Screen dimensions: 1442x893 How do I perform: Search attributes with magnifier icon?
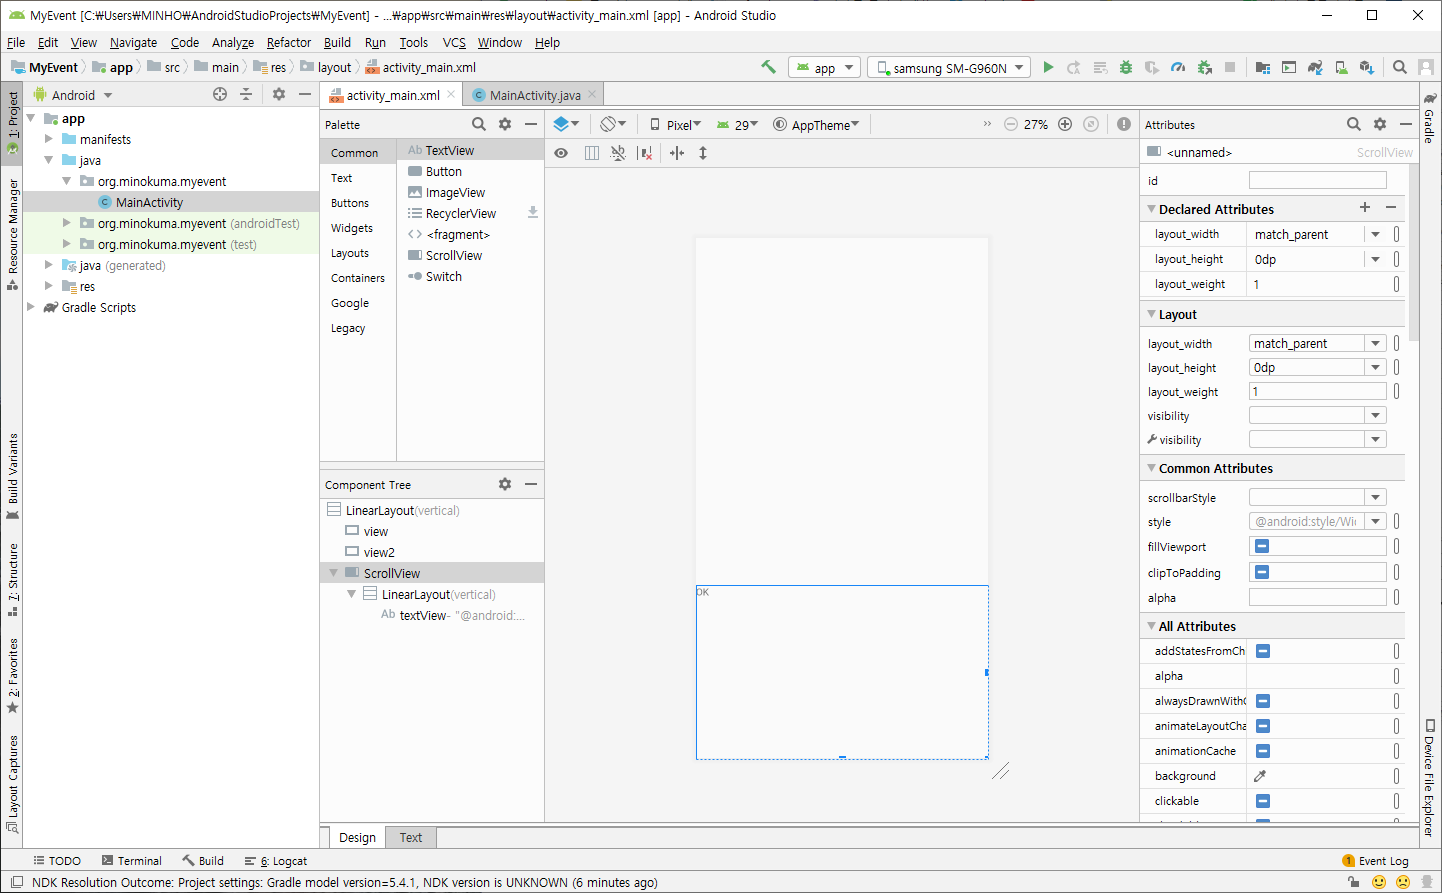coord(1354,124)
